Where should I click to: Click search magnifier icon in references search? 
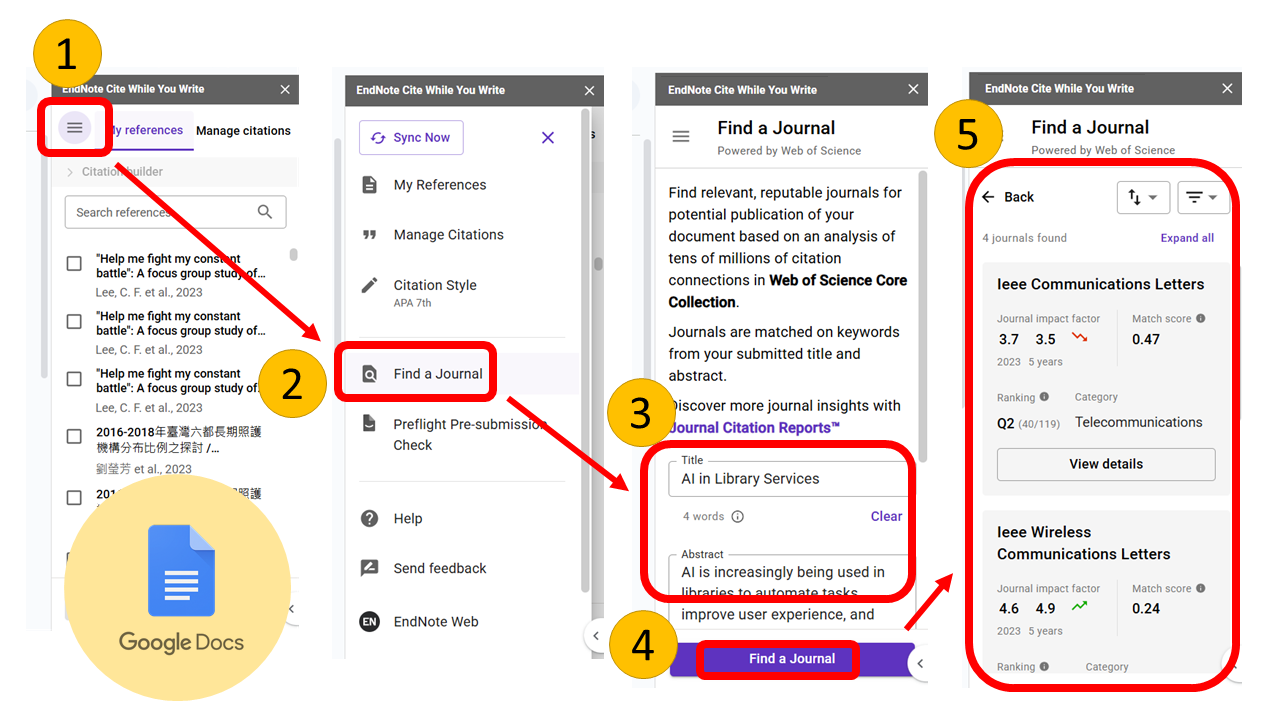(x=265, y=212)
